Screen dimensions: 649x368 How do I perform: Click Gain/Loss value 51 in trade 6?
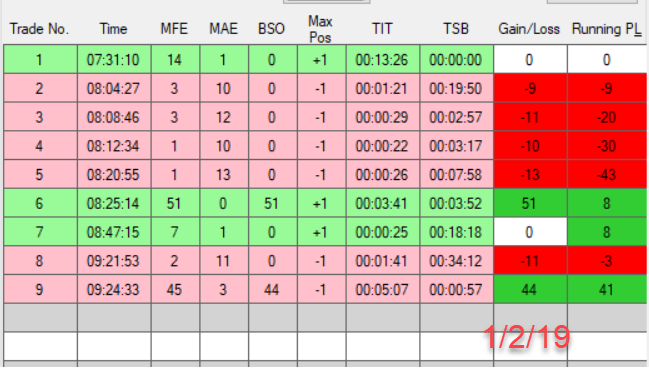tap(530, 203)
